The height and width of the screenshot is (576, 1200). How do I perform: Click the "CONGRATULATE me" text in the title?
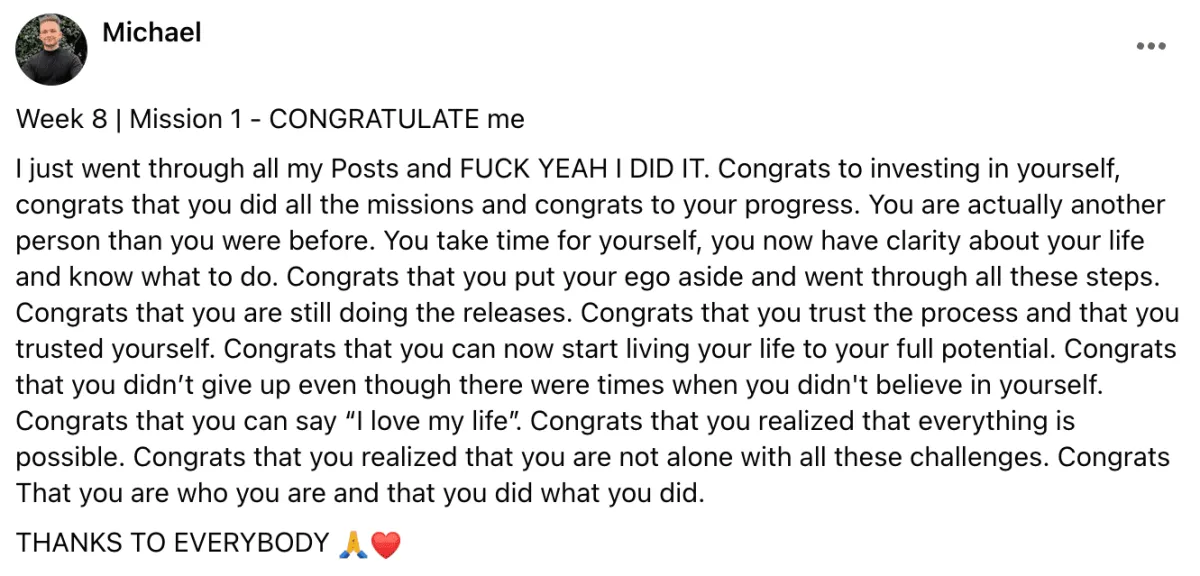click(x=397, y=120)
